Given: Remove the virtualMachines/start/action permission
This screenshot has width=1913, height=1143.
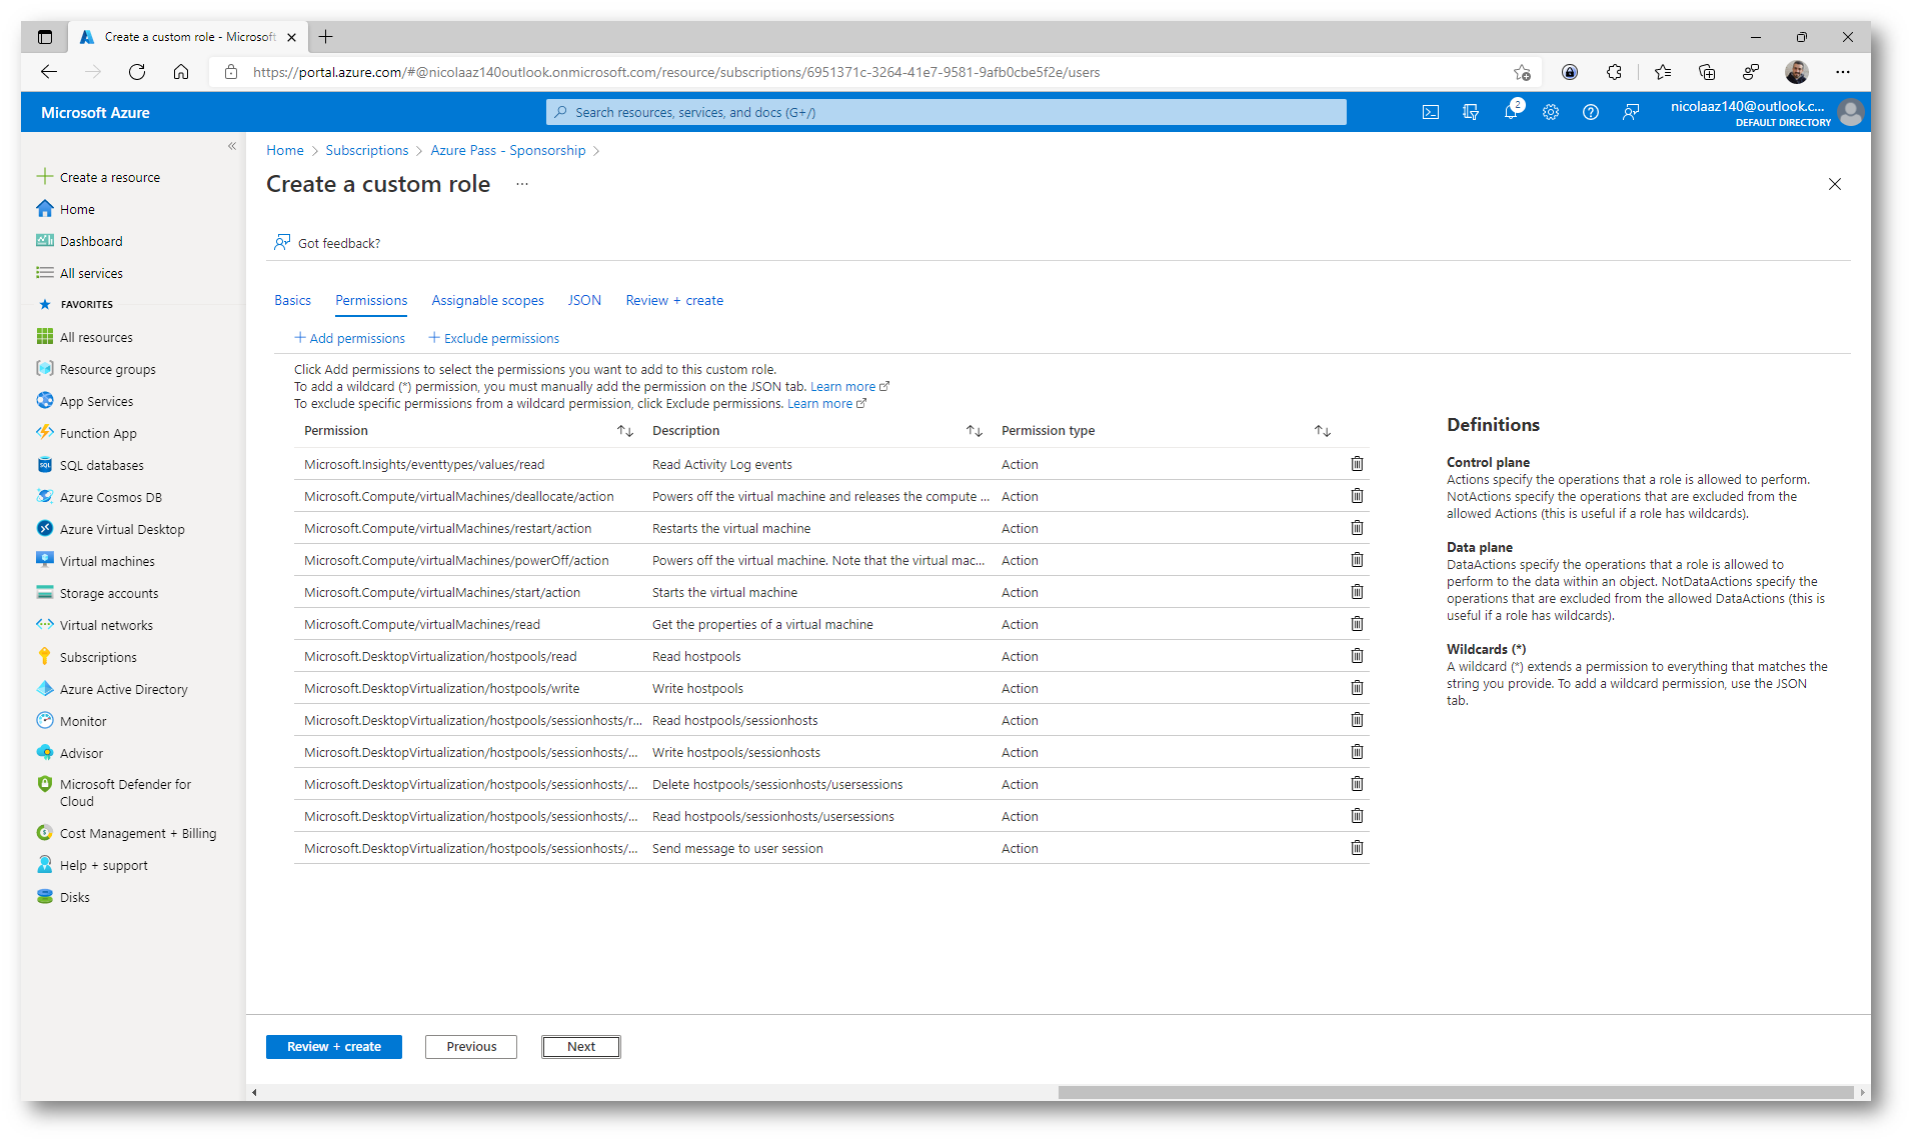Looking at the screenshot, I should [1357, 592].
